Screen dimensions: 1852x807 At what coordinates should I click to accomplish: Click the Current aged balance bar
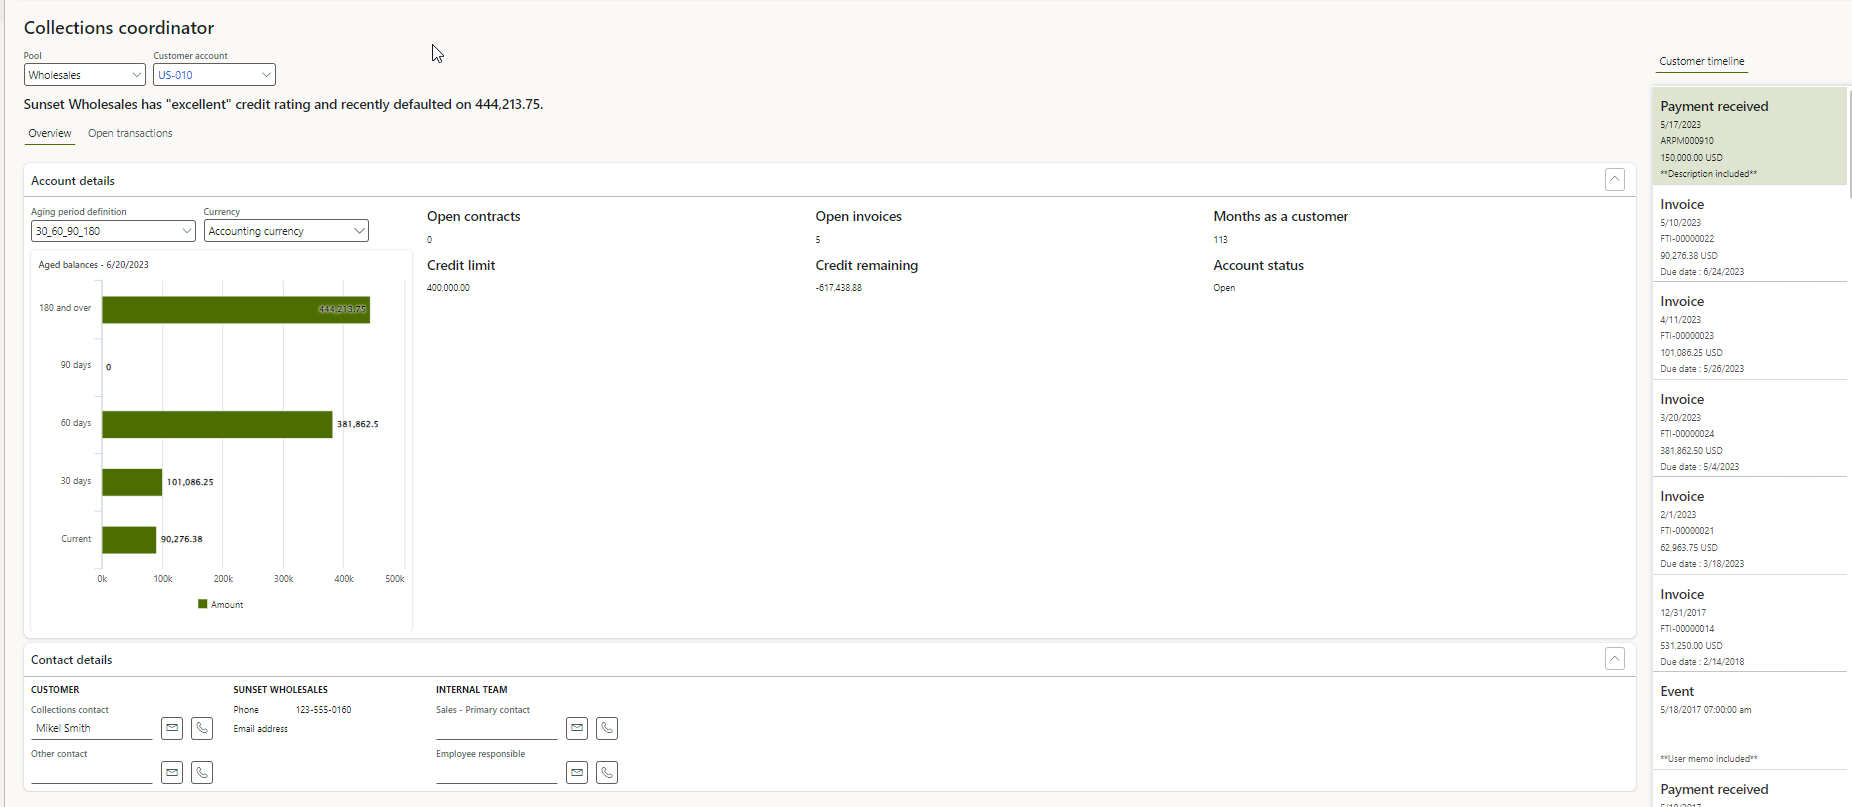(x=129, y=539)
